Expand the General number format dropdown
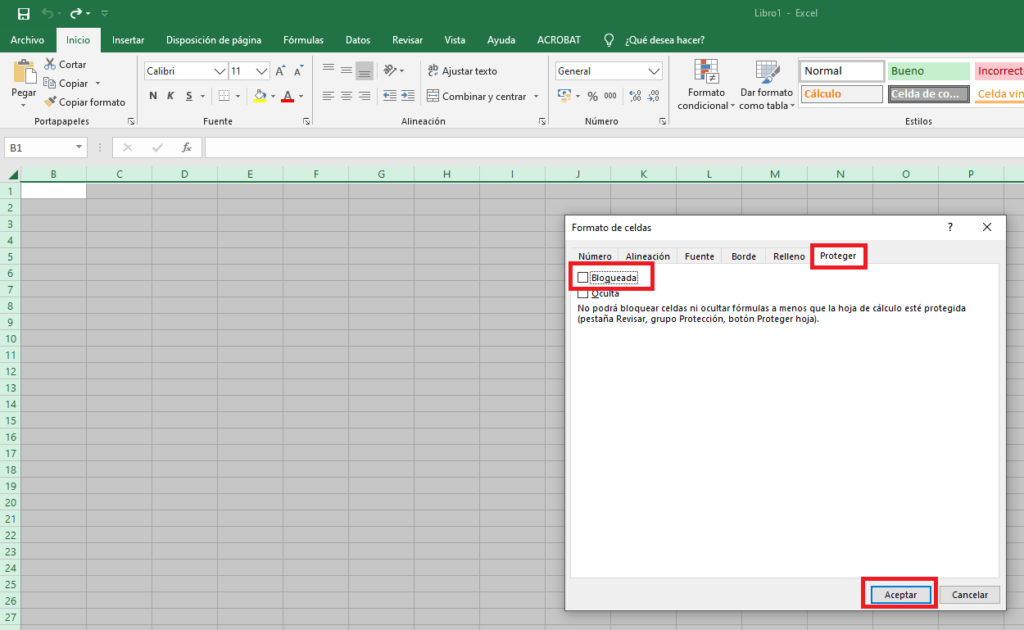Image resolution: width=1024 pixels, height=630 pixels. click(654, 71)
